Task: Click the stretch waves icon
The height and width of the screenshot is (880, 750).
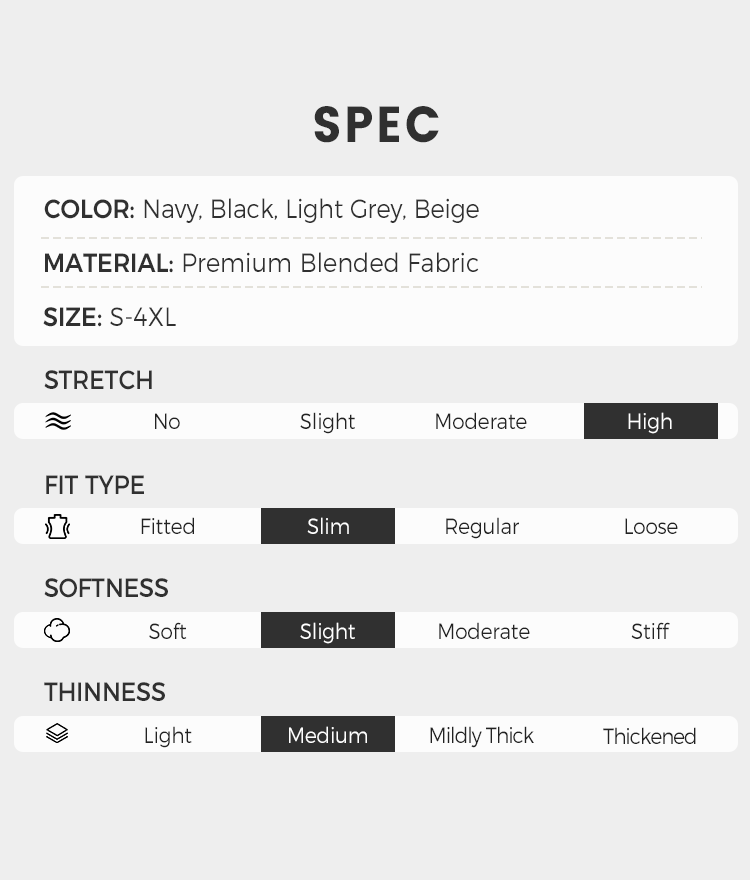Action: click(x=58, y=421)
